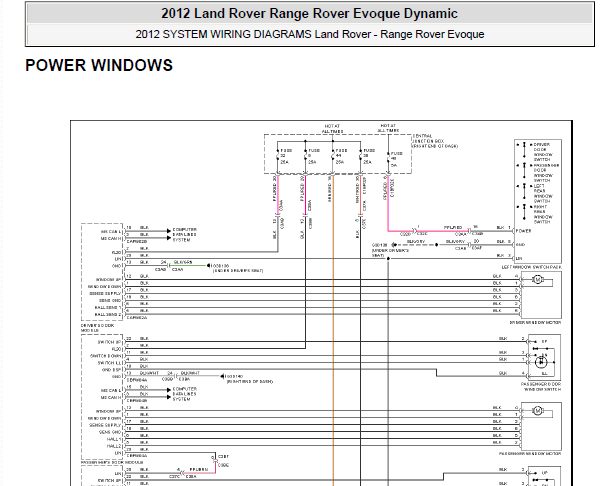The width and height of the screenshot is (601, 486).
Task: Select the '2012 SYSTEM WIRING DIAGRAMS' subtitle line
Action: point(310,34)
